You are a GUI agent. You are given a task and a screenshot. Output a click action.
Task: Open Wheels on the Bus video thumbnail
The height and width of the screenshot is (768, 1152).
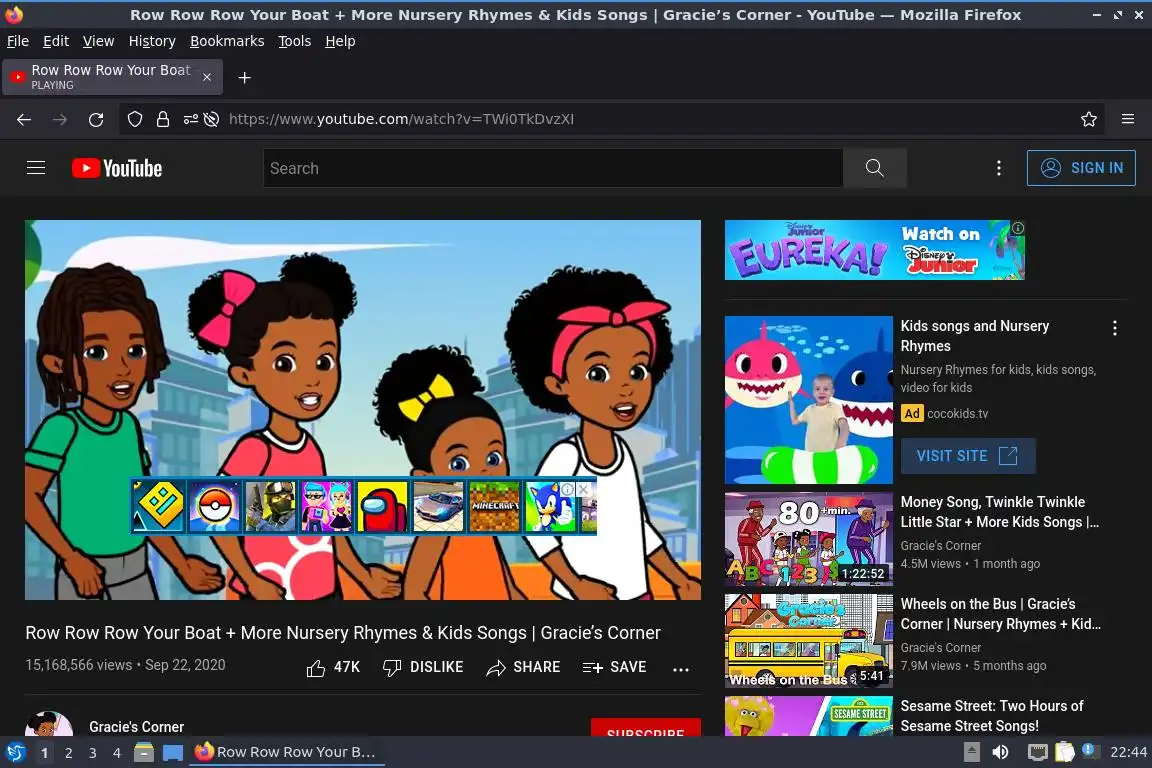point(808,641)
